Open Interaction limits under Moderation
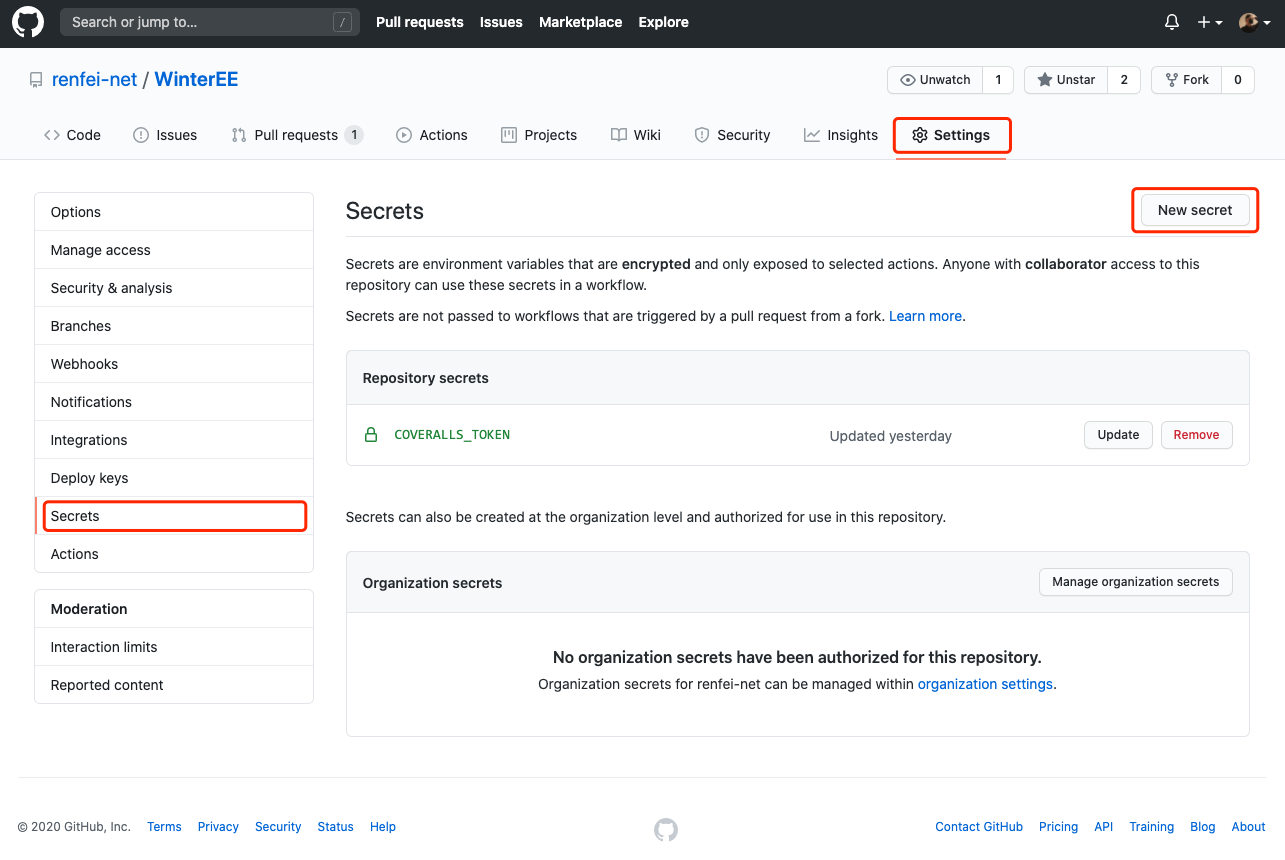This screenshot has width=1285, height=860. [174, 647]
